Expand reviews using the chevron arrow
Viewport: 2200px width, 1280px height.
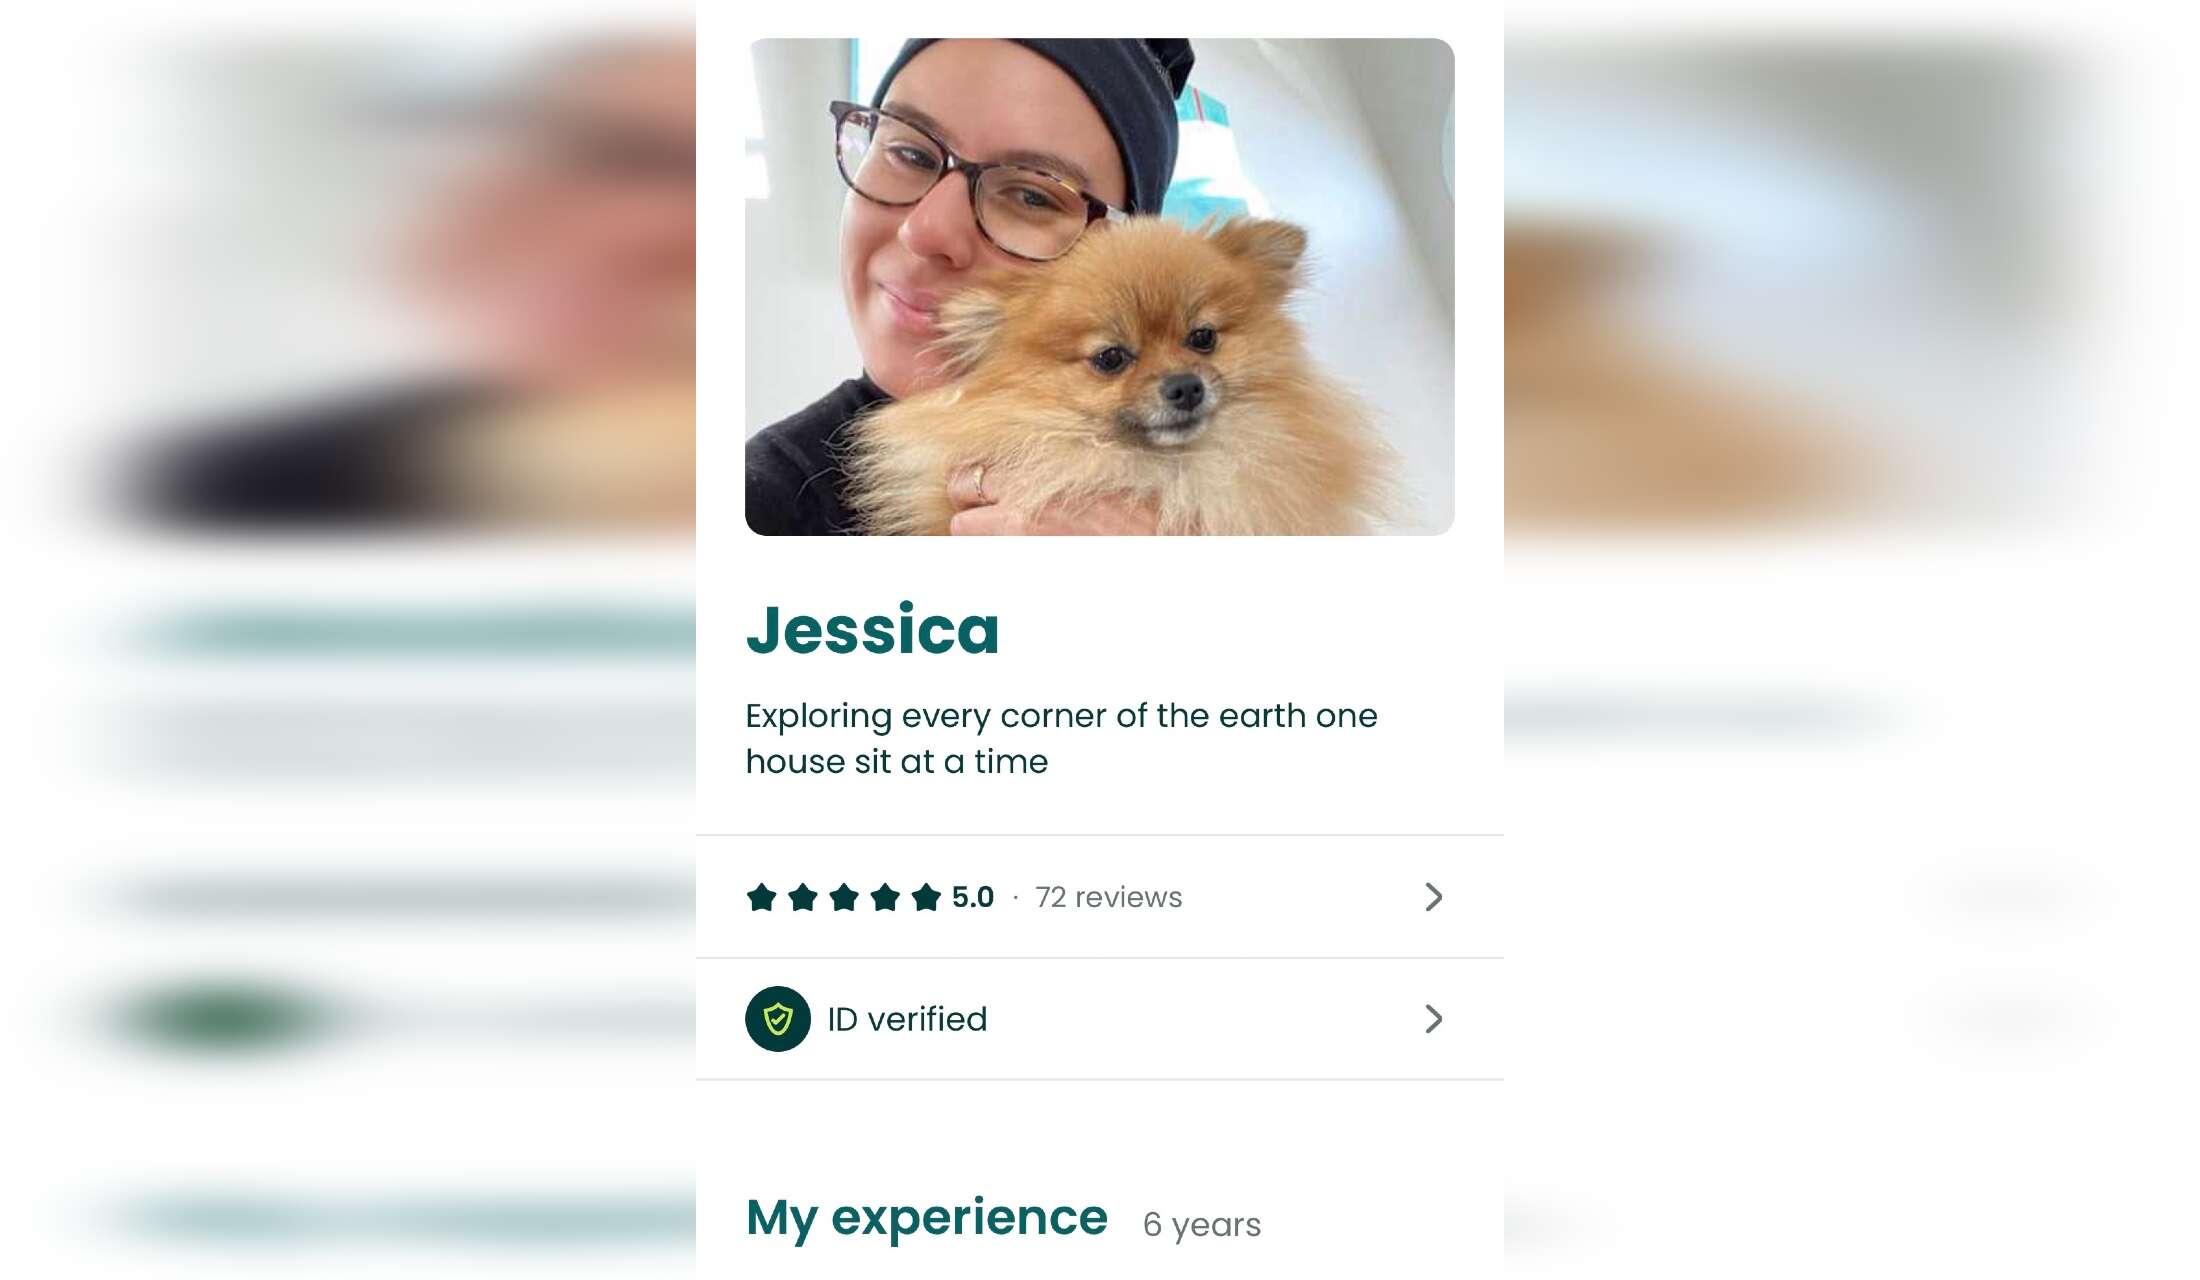[x=1434, y=897]
